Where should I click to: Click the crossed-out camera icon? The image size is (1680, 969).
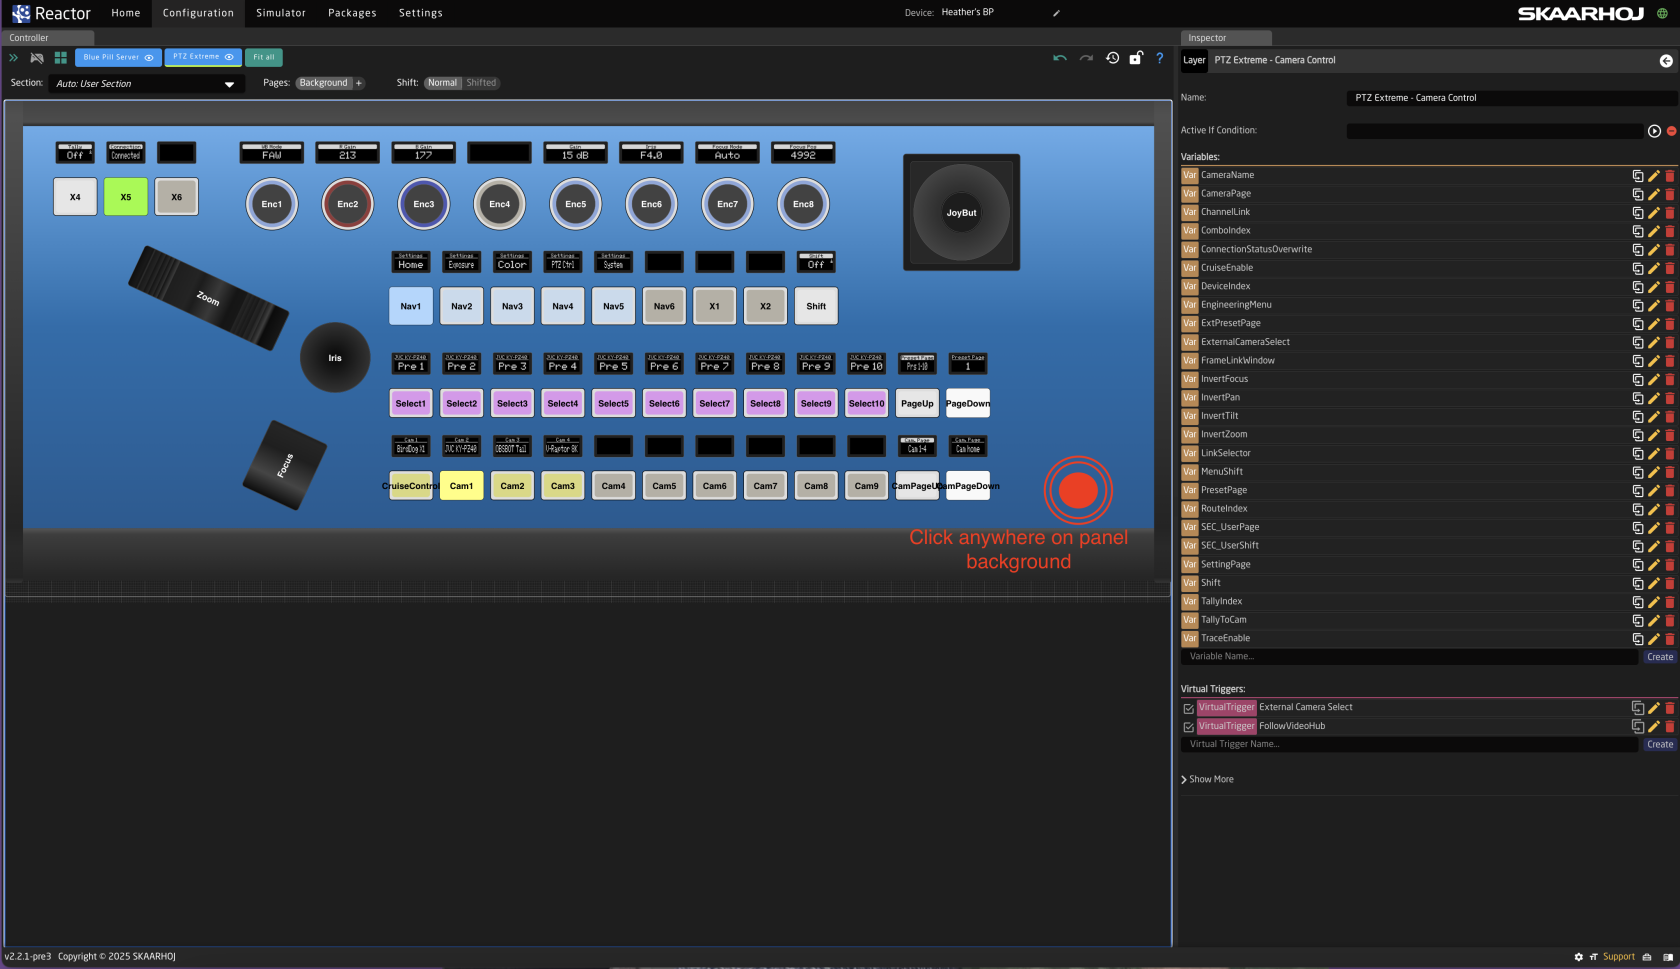tap(37, 58)
